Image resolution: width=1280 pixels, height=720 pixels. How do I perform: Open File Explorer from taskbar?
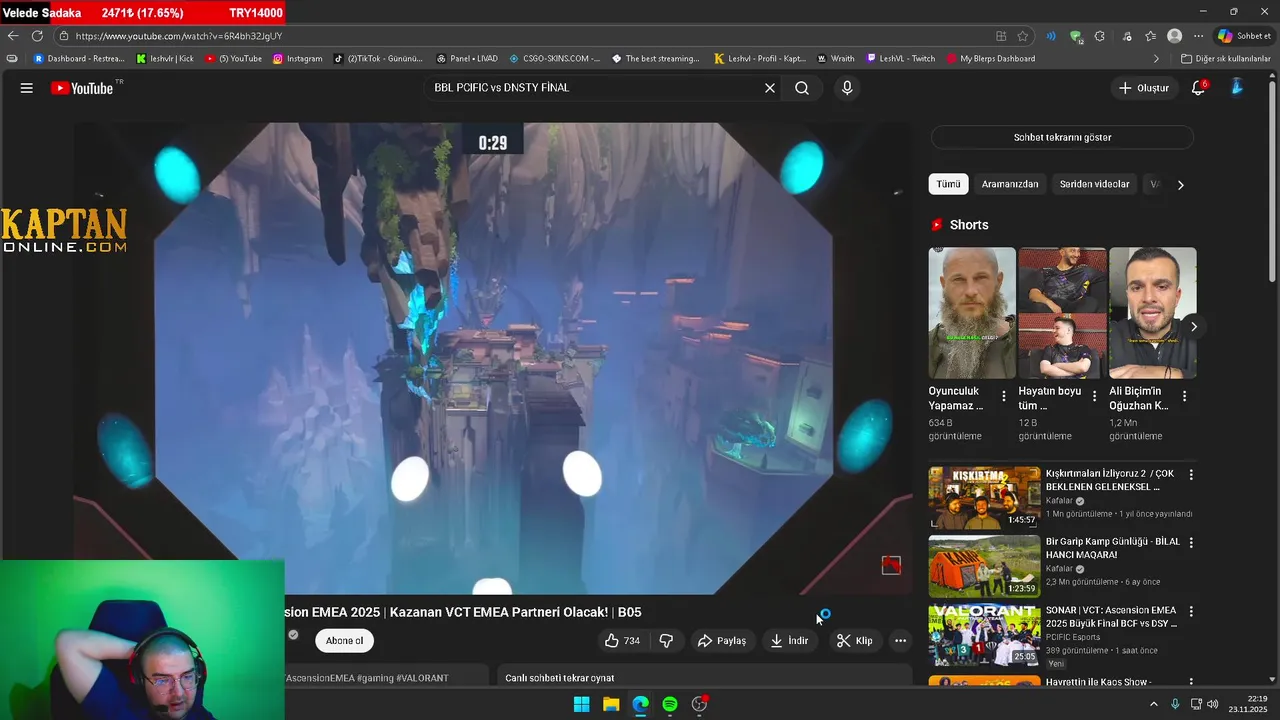[x=611, y=704]
